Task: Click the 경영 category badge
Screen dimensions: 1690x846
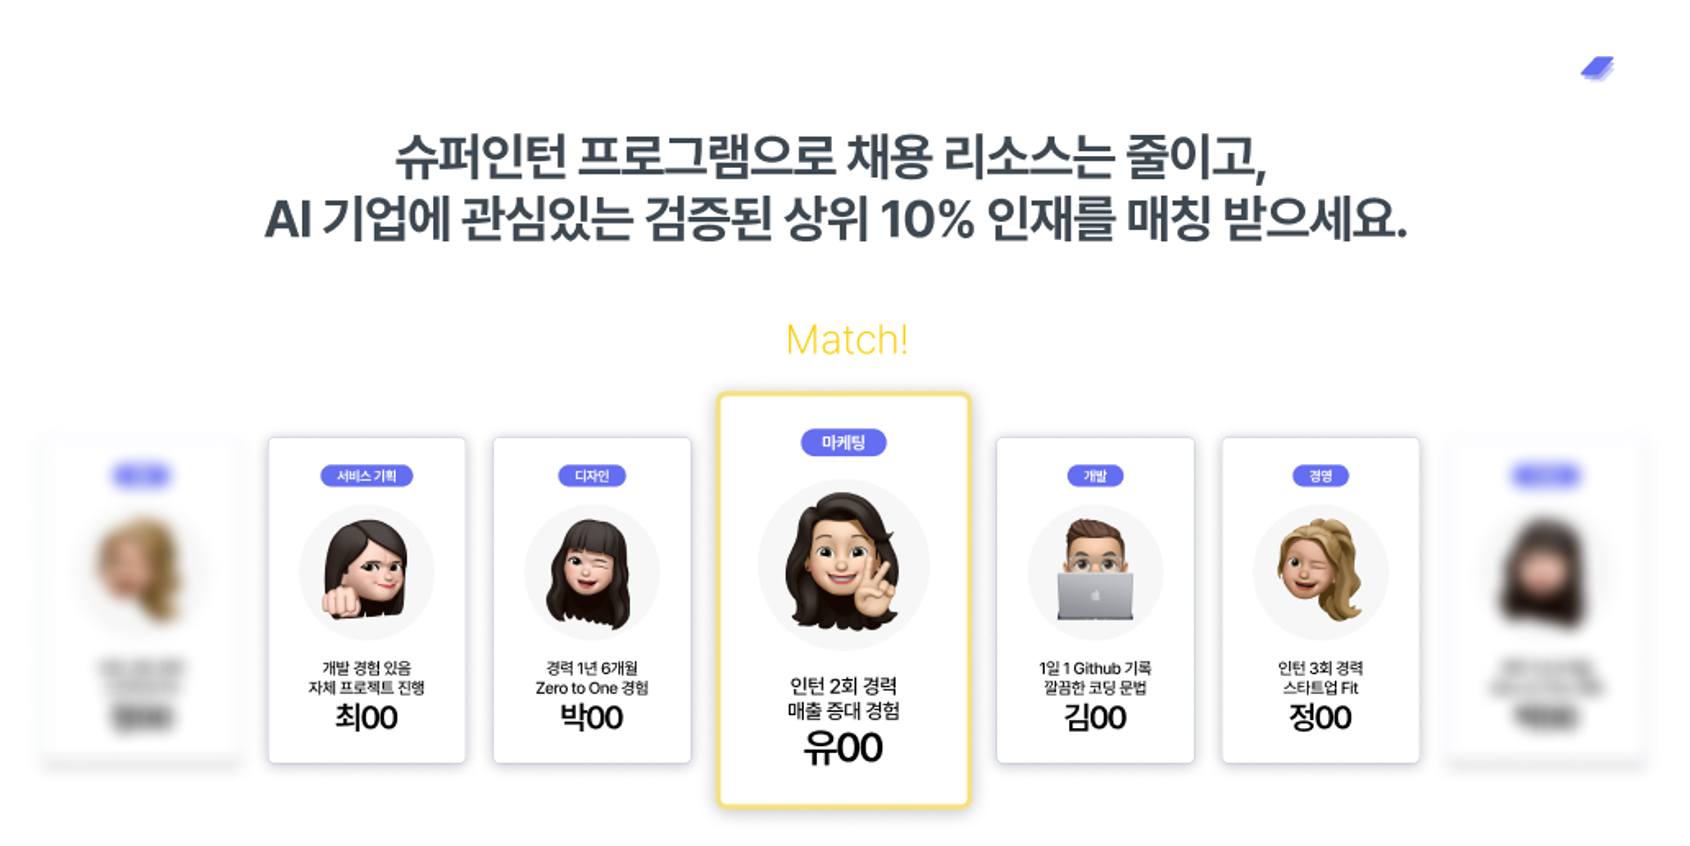Action: point(1320,476)
